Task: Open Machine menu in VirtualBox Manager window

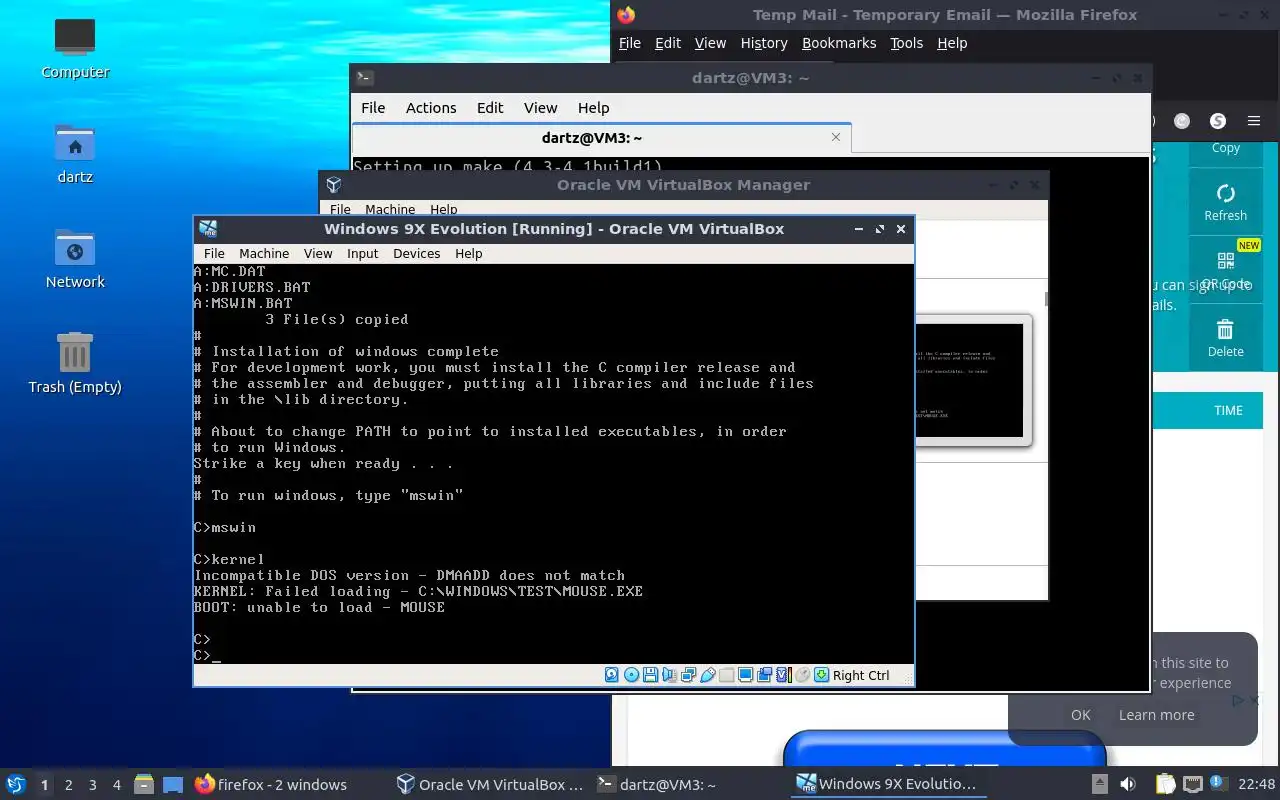Action: (x=390, y=209)
